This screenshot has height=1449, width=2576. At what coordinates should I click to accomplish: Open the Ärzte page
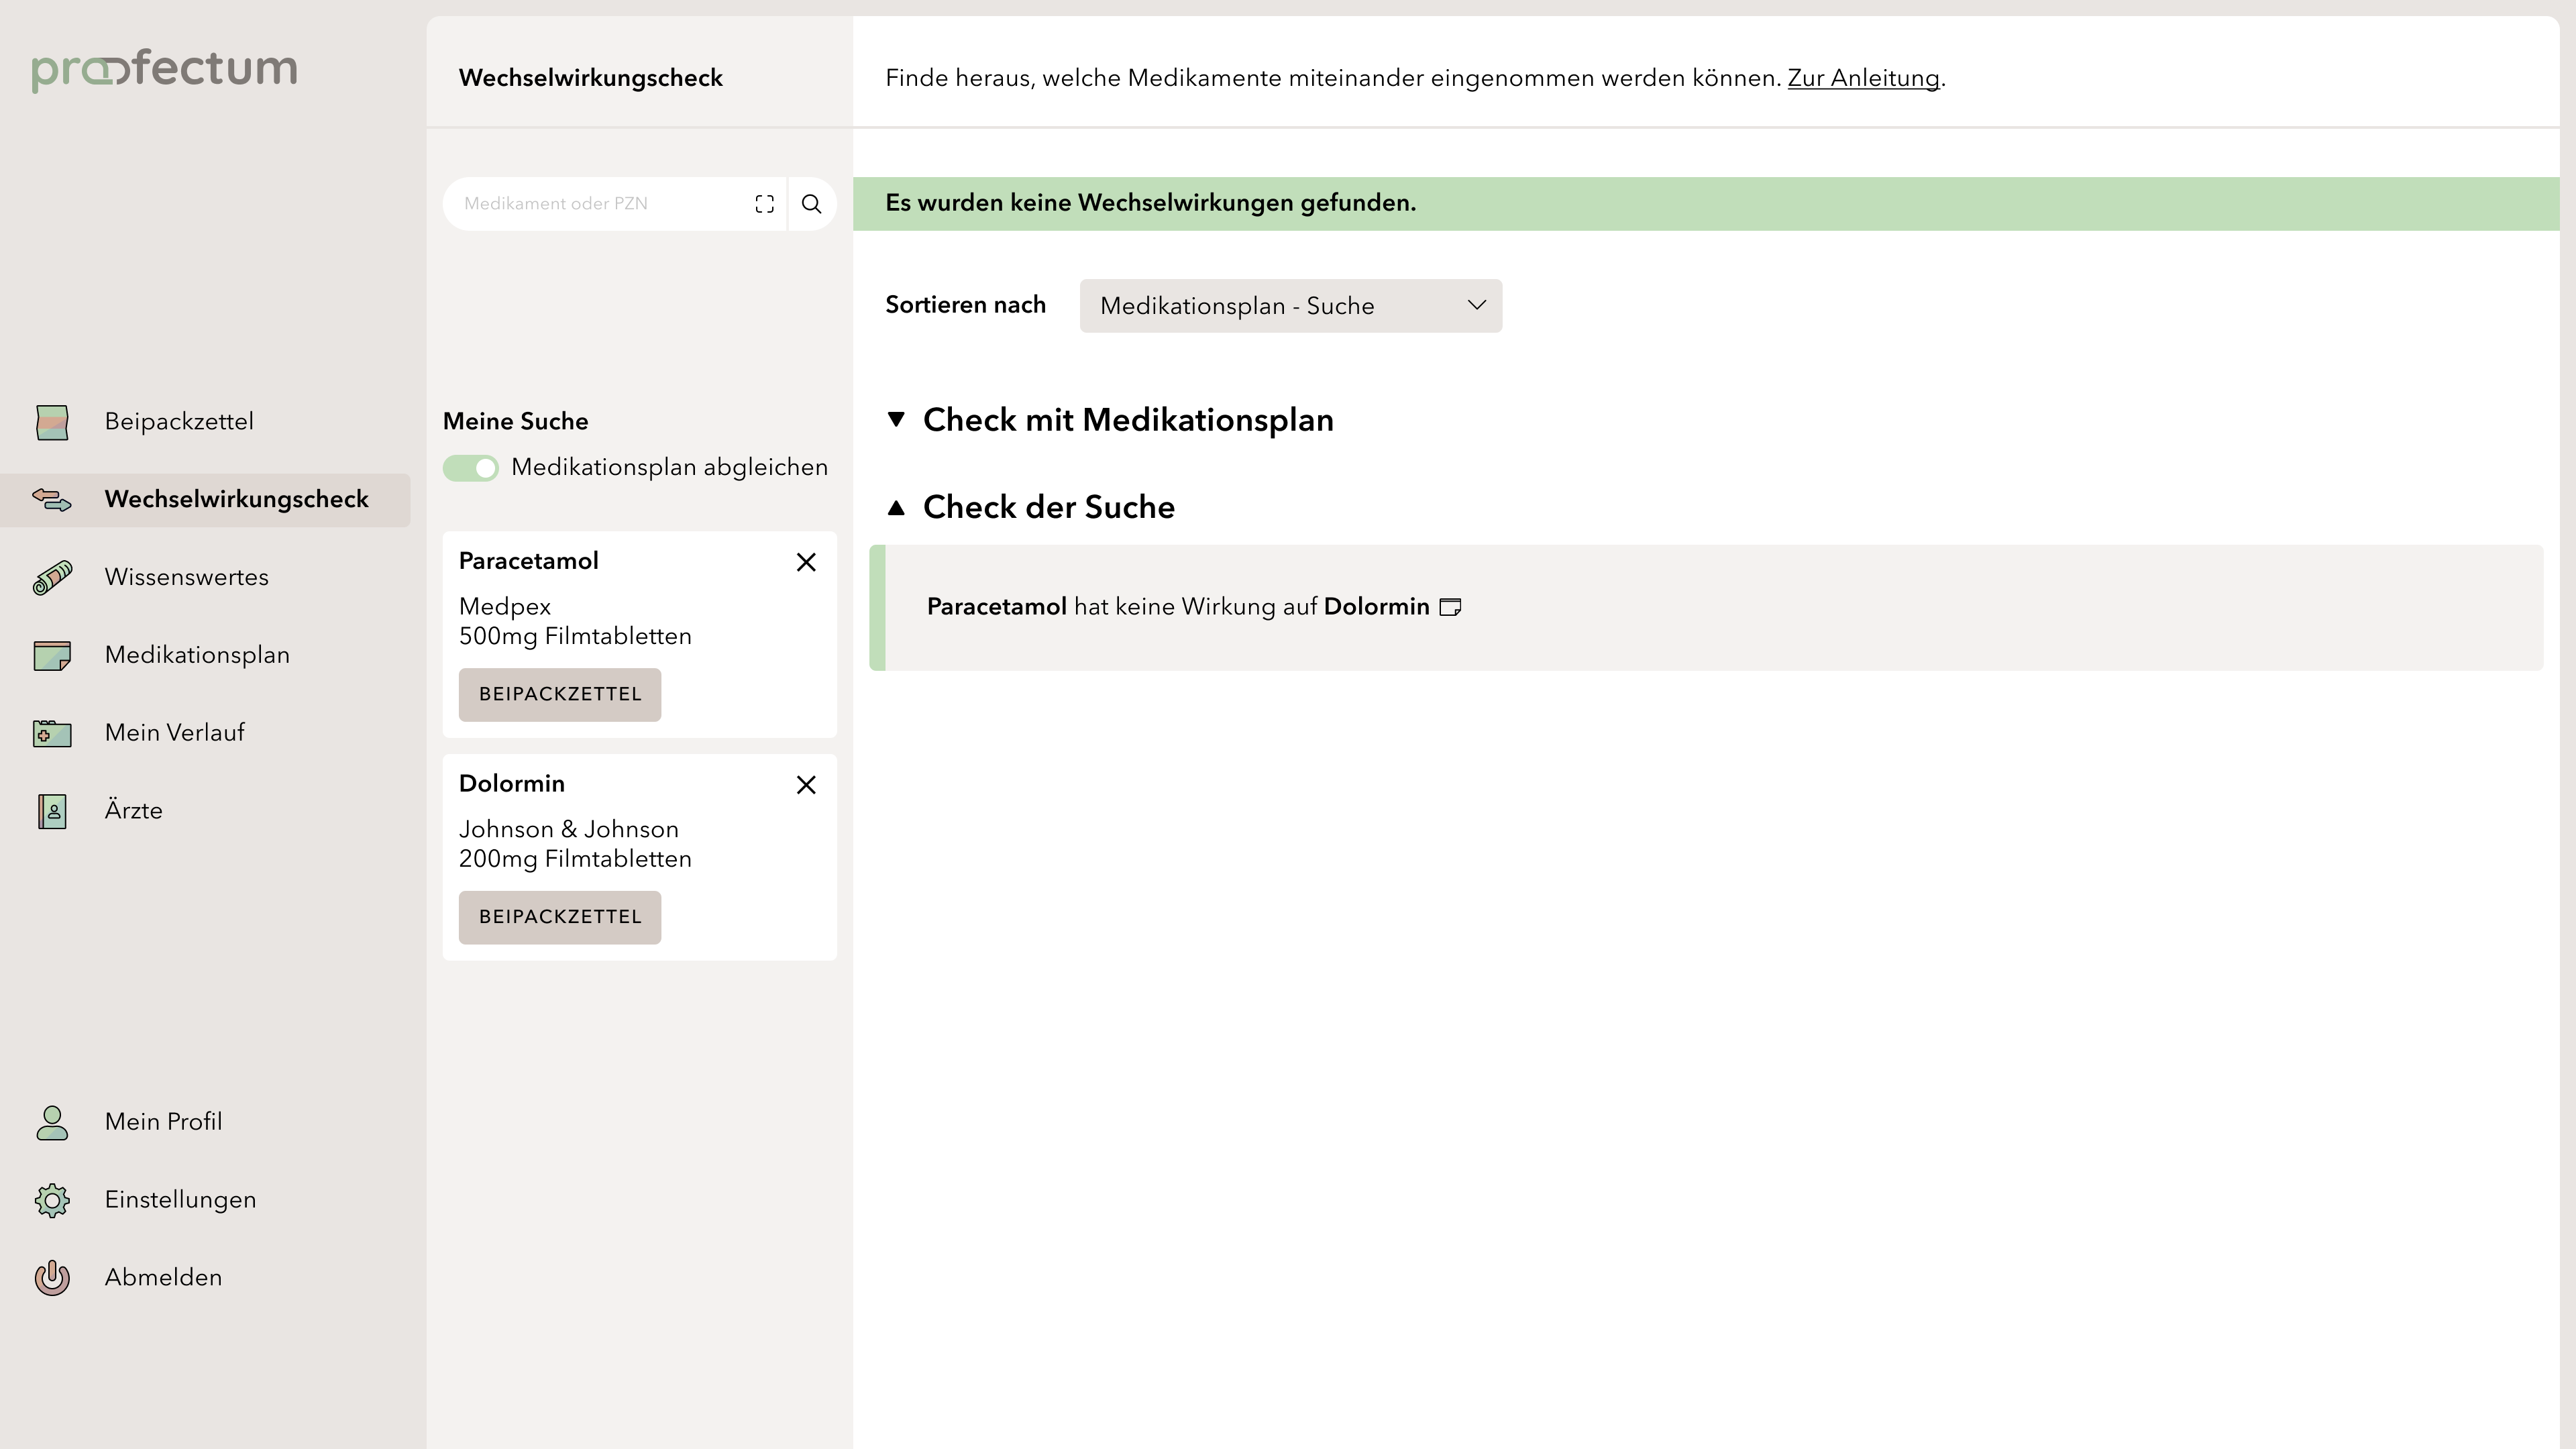pyautogui.click(x=133, y=811)
